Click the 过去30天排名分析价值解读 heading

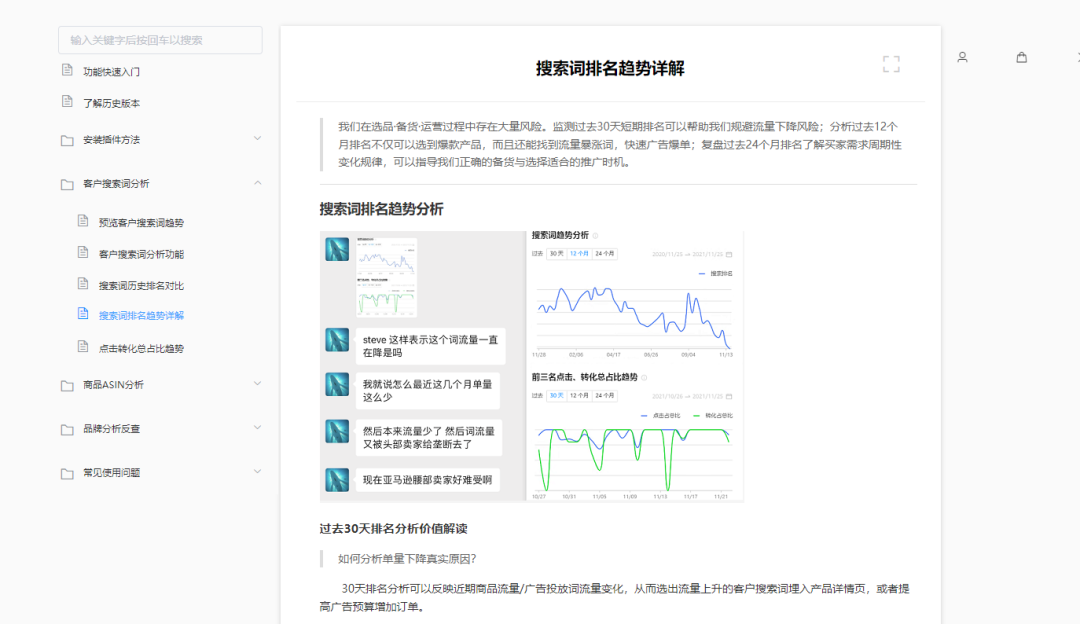(x=393, y=529)
